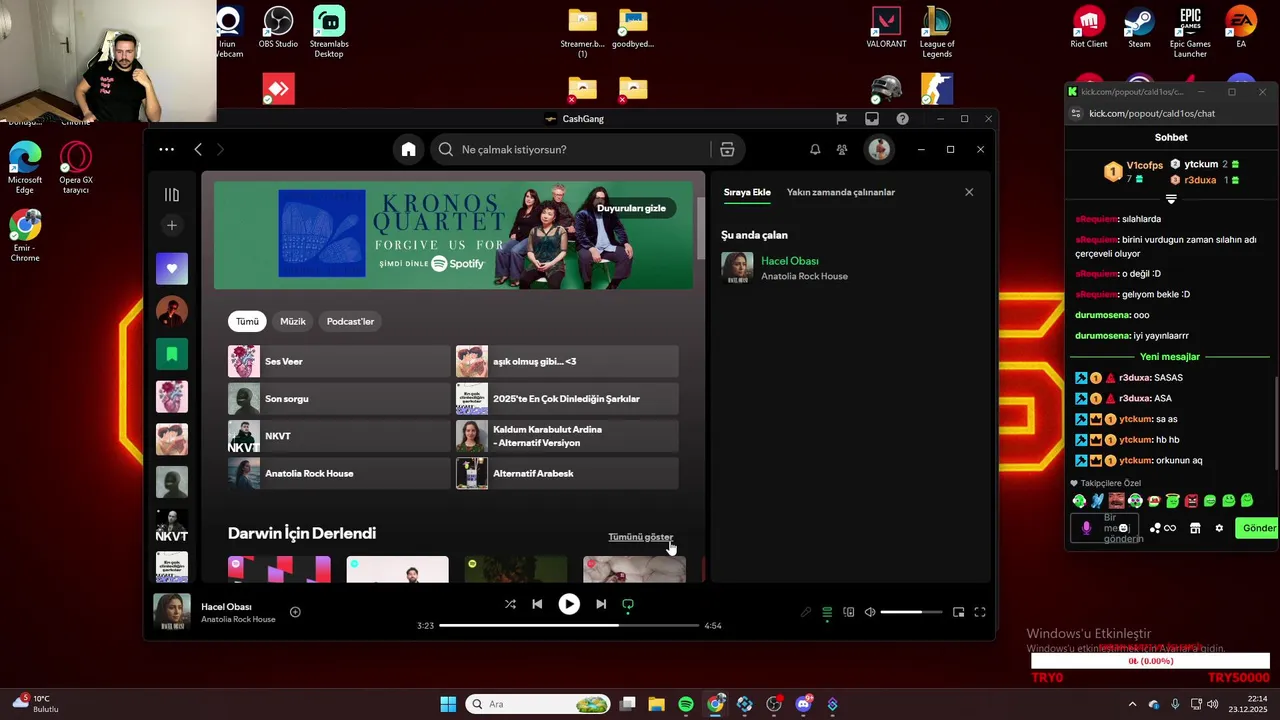1280x720 pixels.
Task: Click the Yeni mesajlar divider in chat
Action: 1170,357
